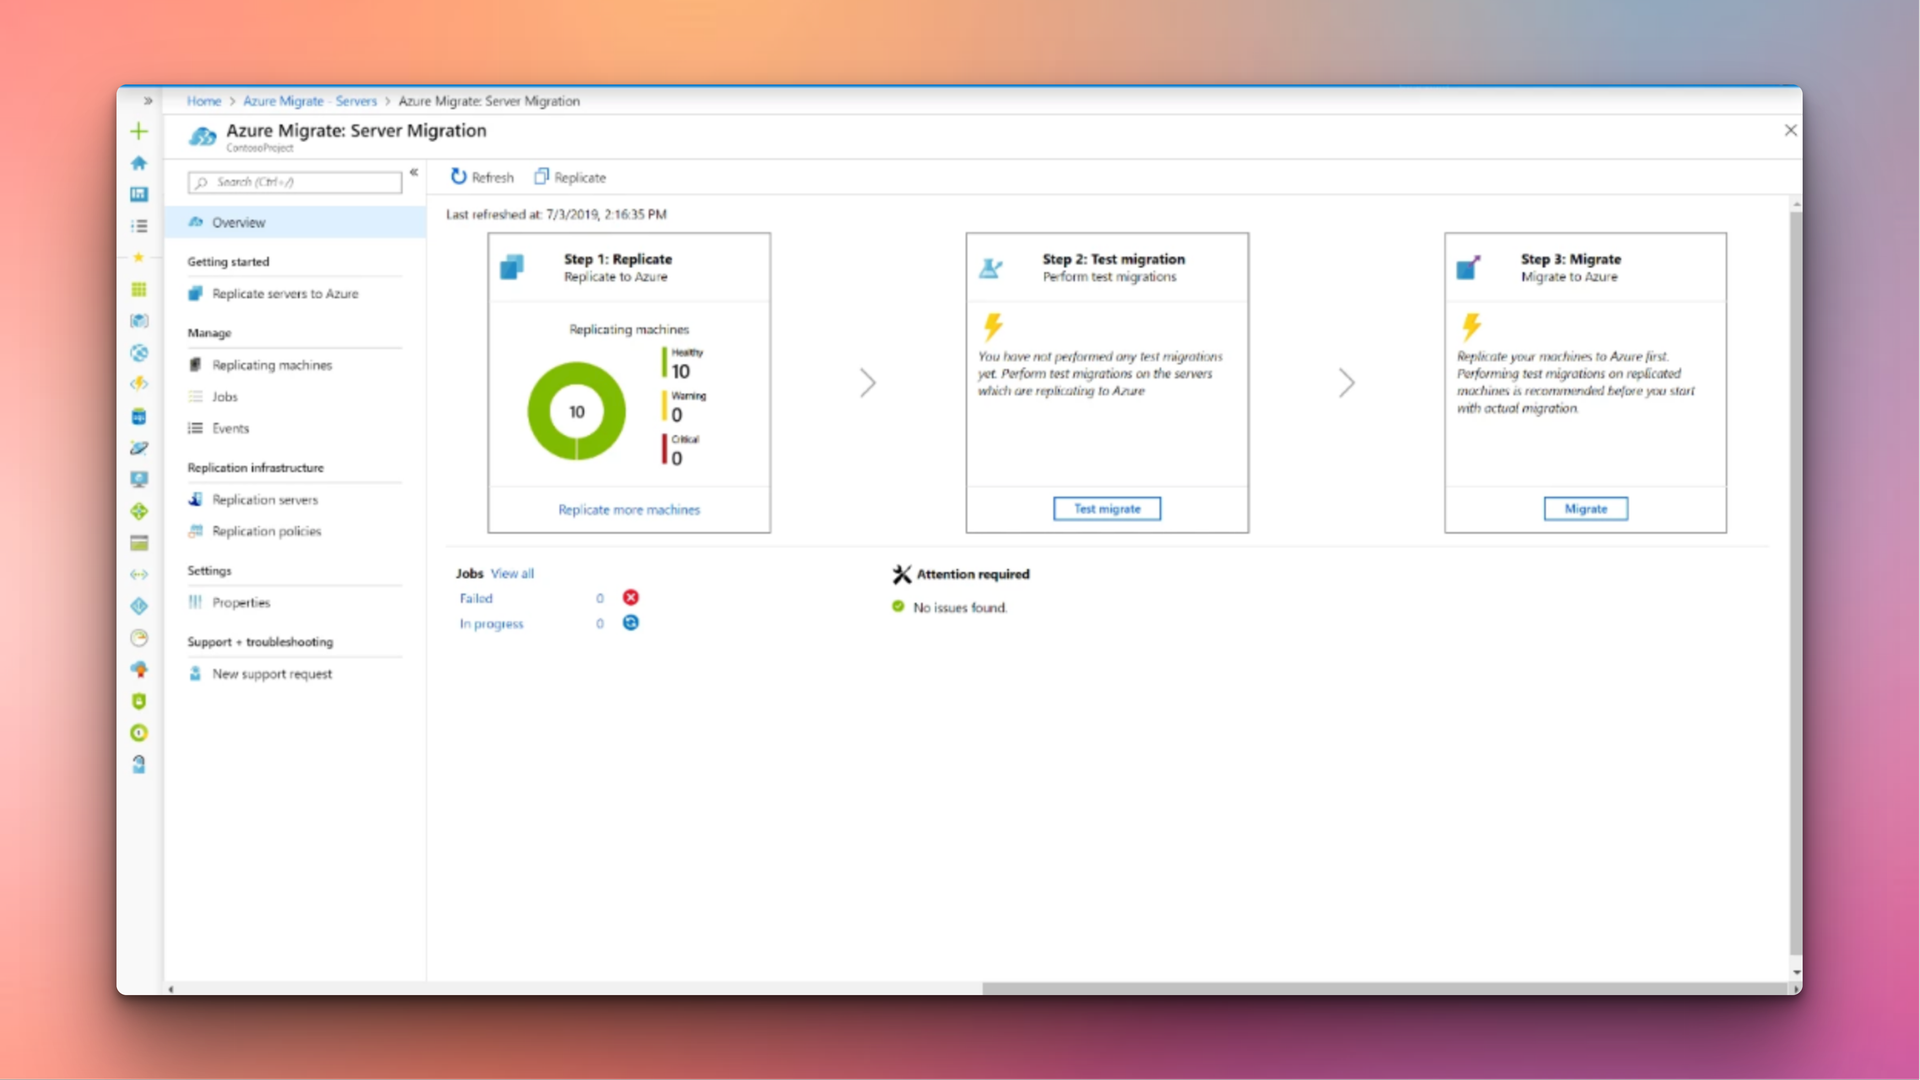Viewport: 1920px width, 1080px height.
Task: Click the Replicate command in the toolbar
Action: coord(569,177)
